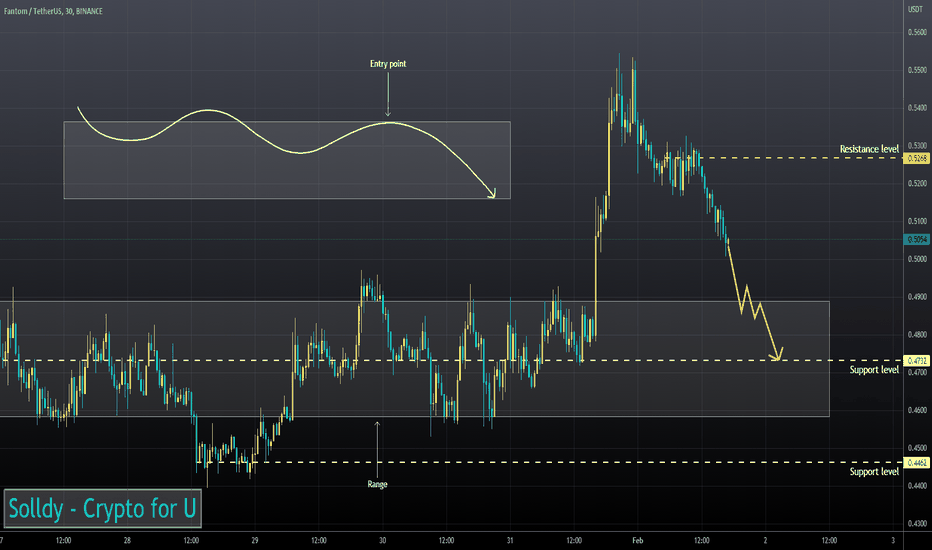Click the 0.4300 price axis label
Viewport: 932px width, 550px height.
pyautogui.click(x=917, y=524)
